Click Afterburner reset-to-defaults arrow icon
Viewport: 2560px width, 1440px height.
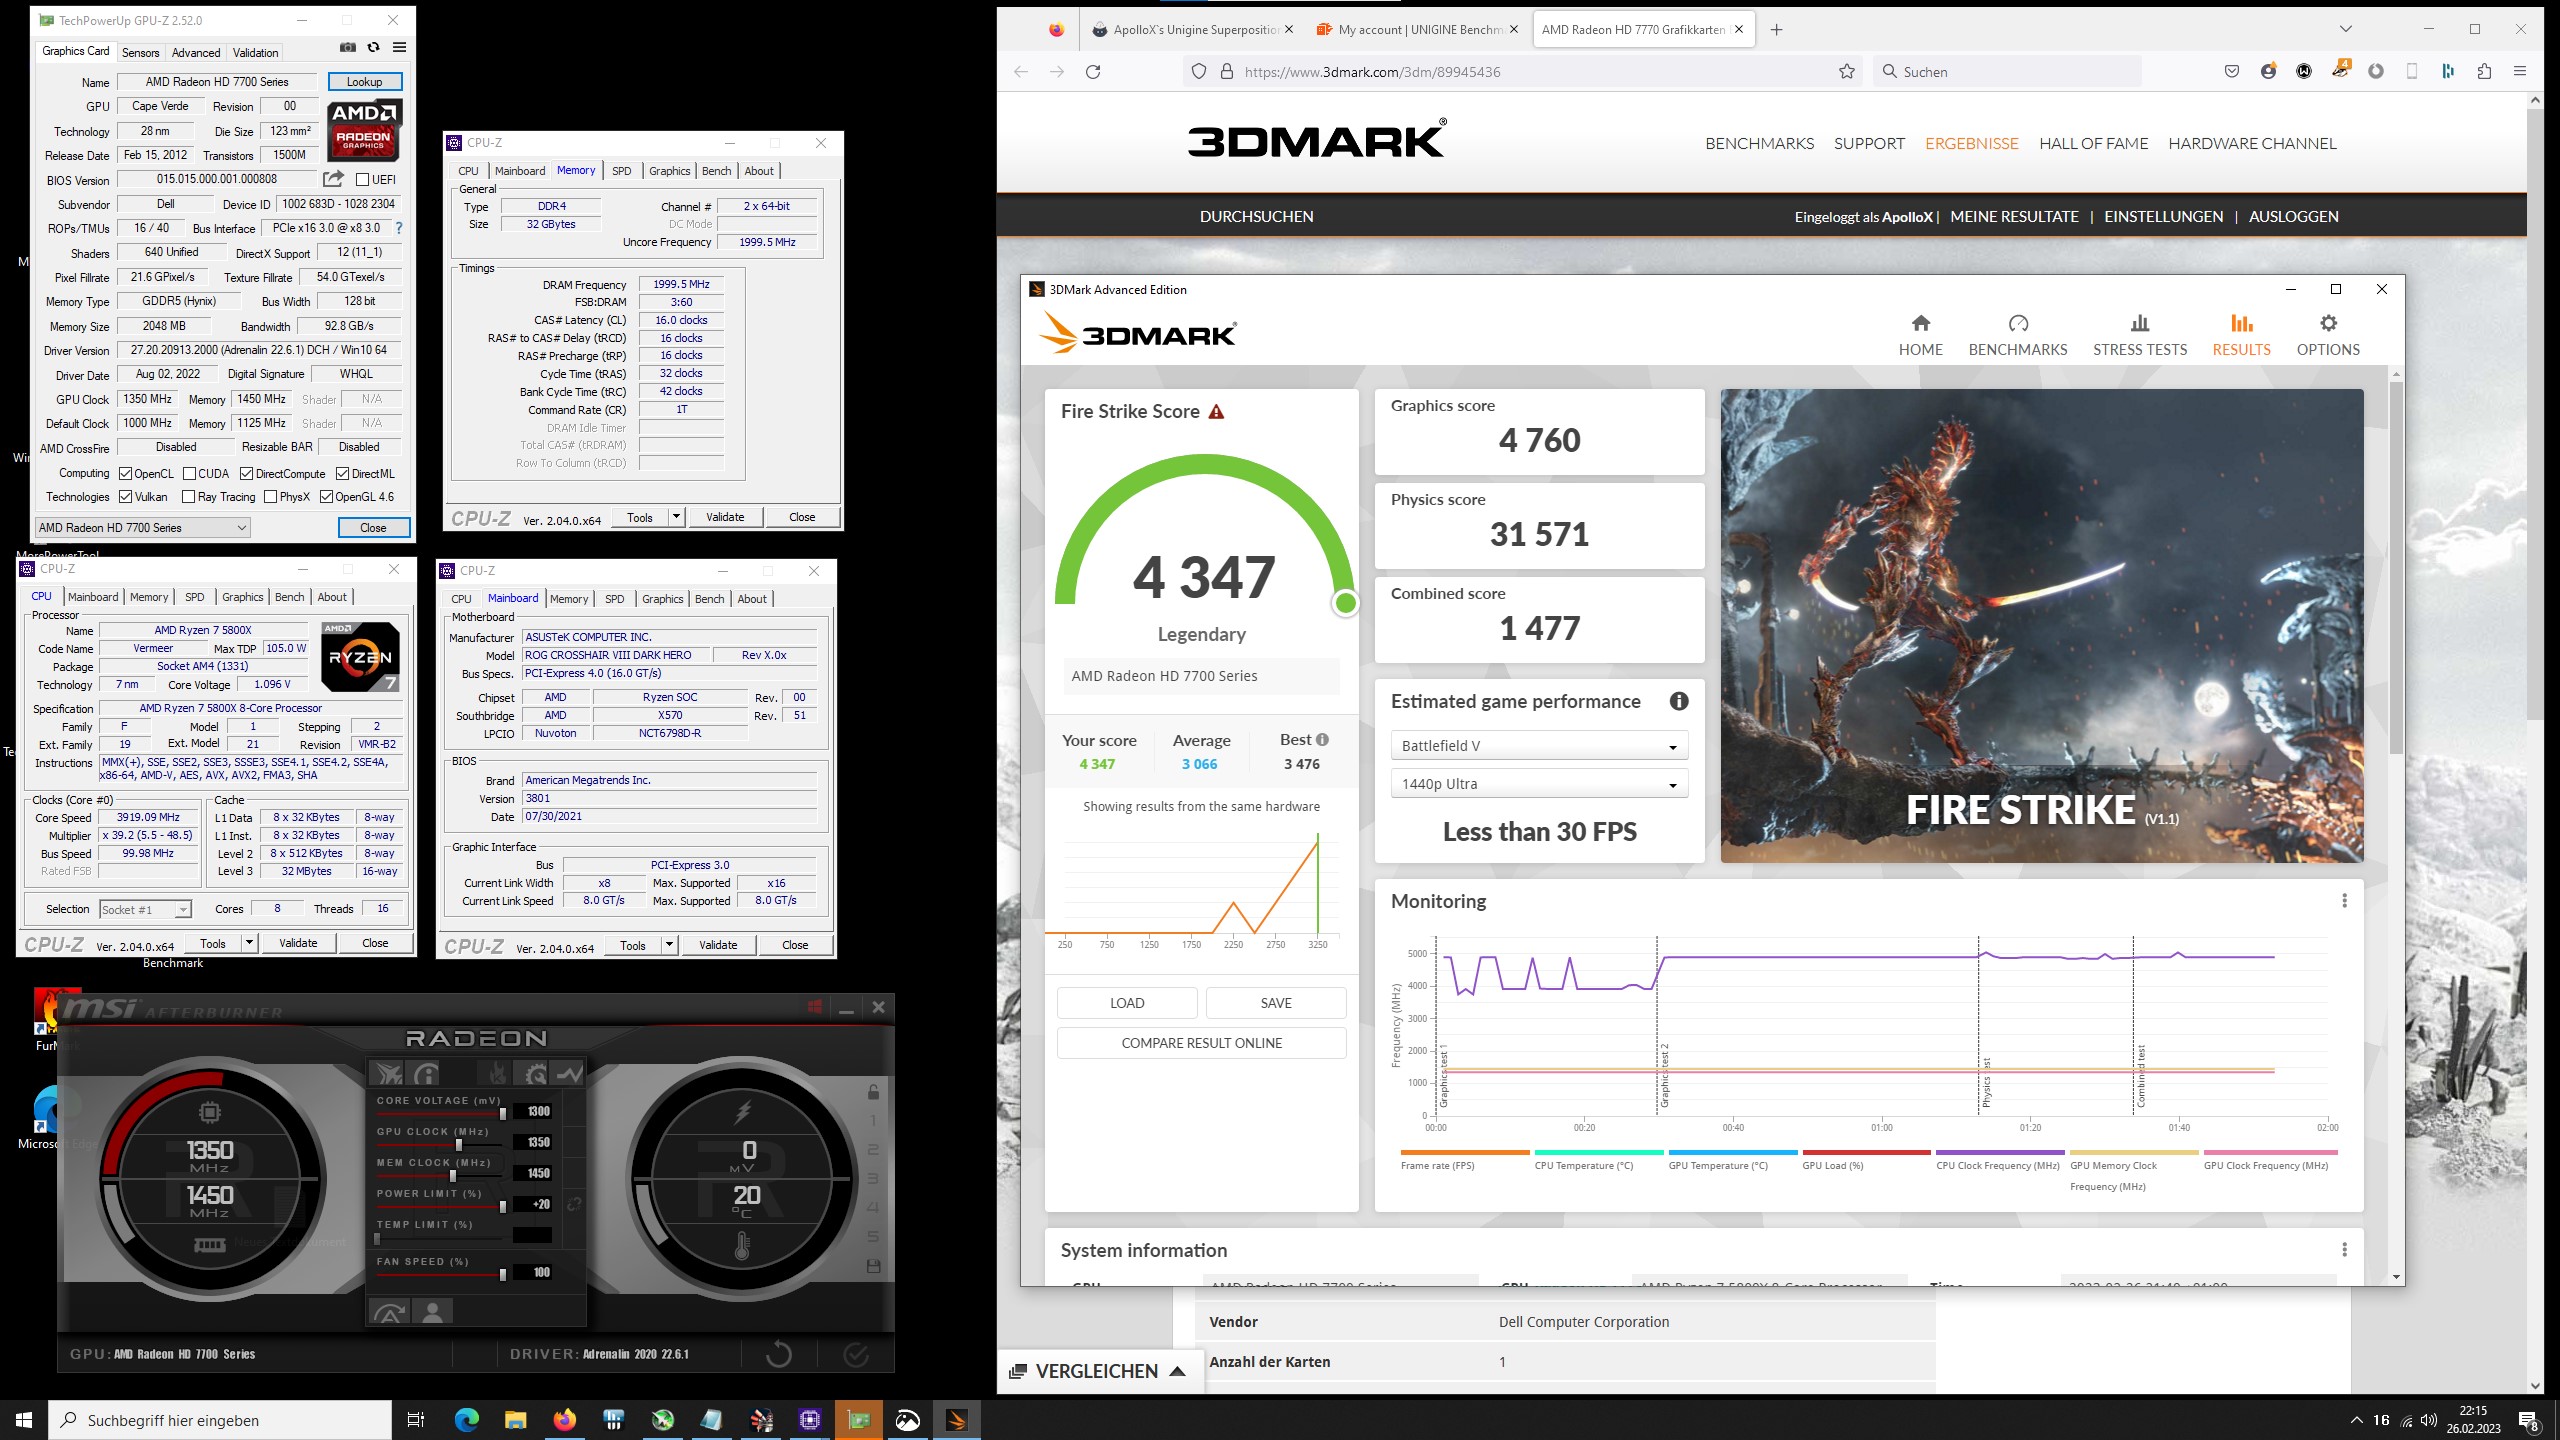pos(778,1355)
